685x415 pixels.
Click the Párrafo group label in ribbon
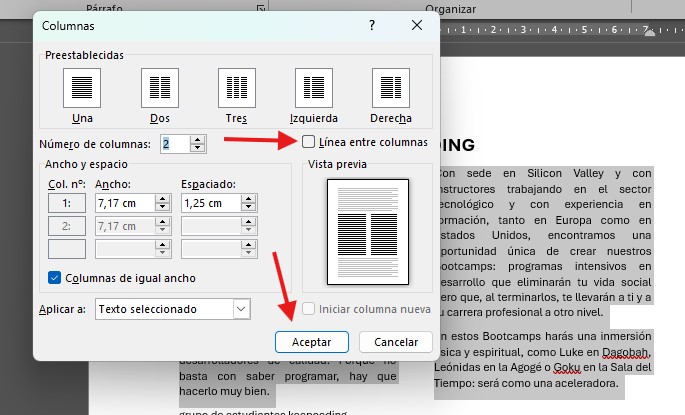104,9
